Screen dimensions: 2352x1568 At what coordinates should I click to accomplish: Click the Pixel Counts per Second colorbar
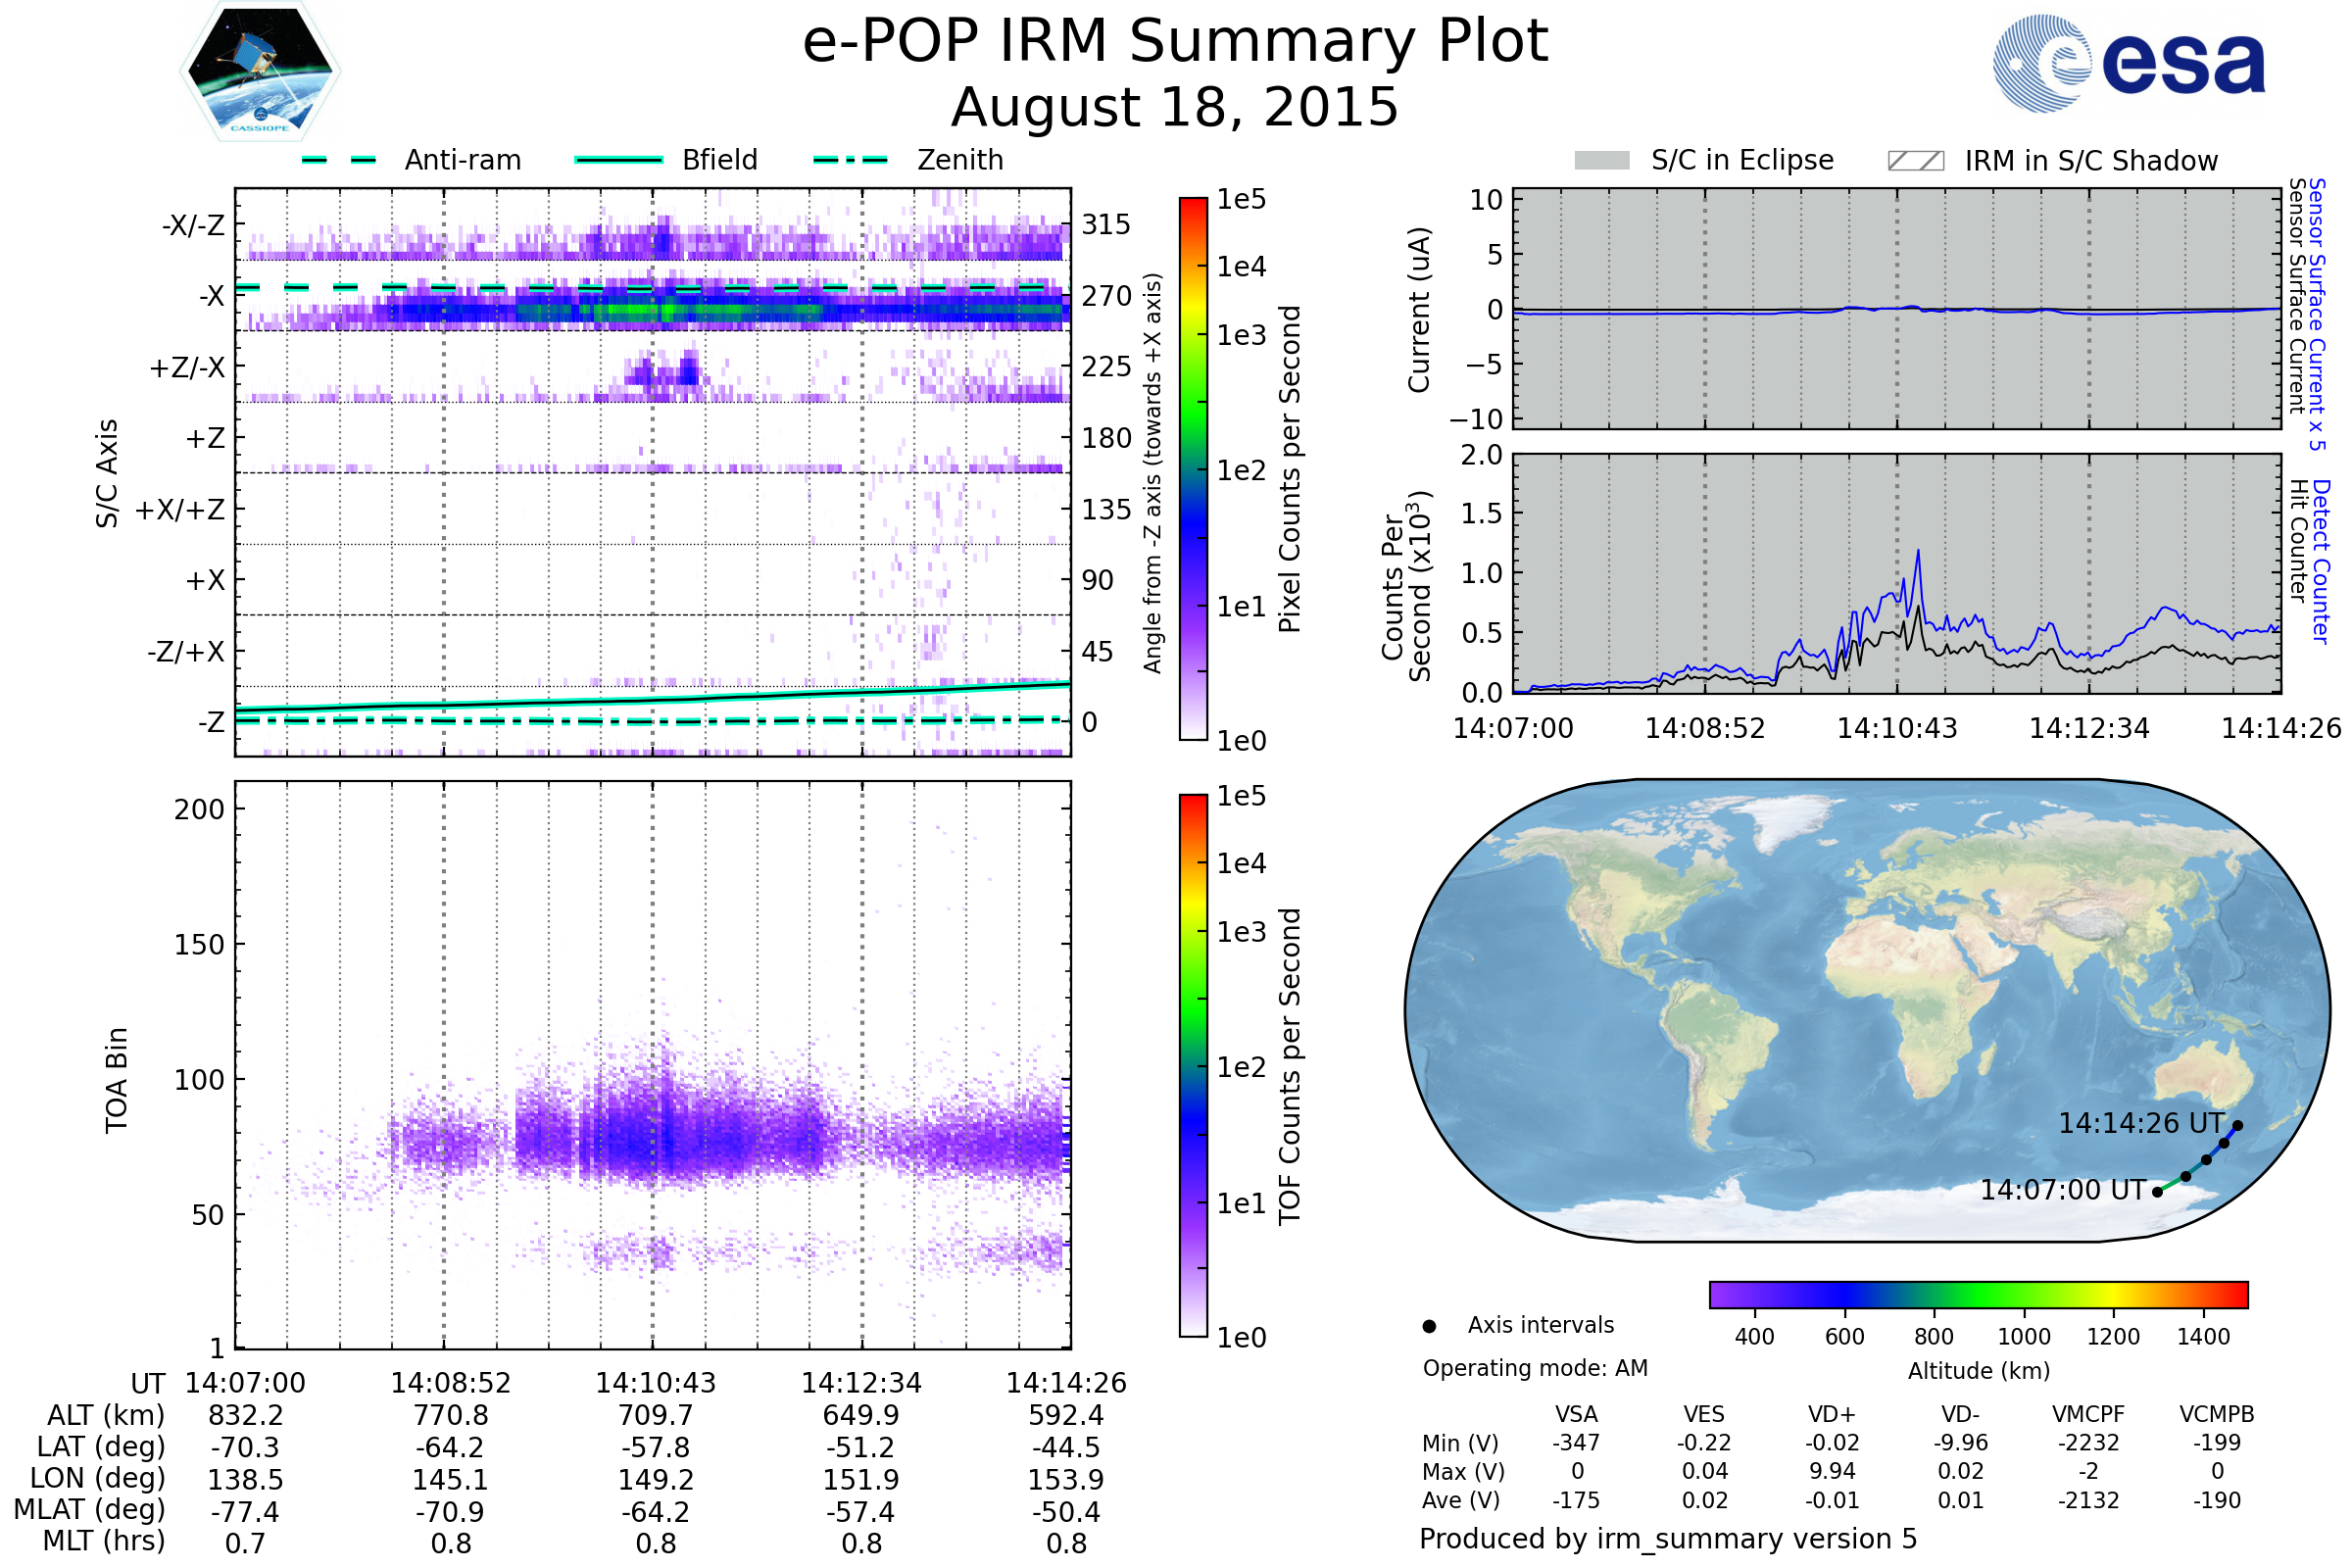coord(1193,469)
